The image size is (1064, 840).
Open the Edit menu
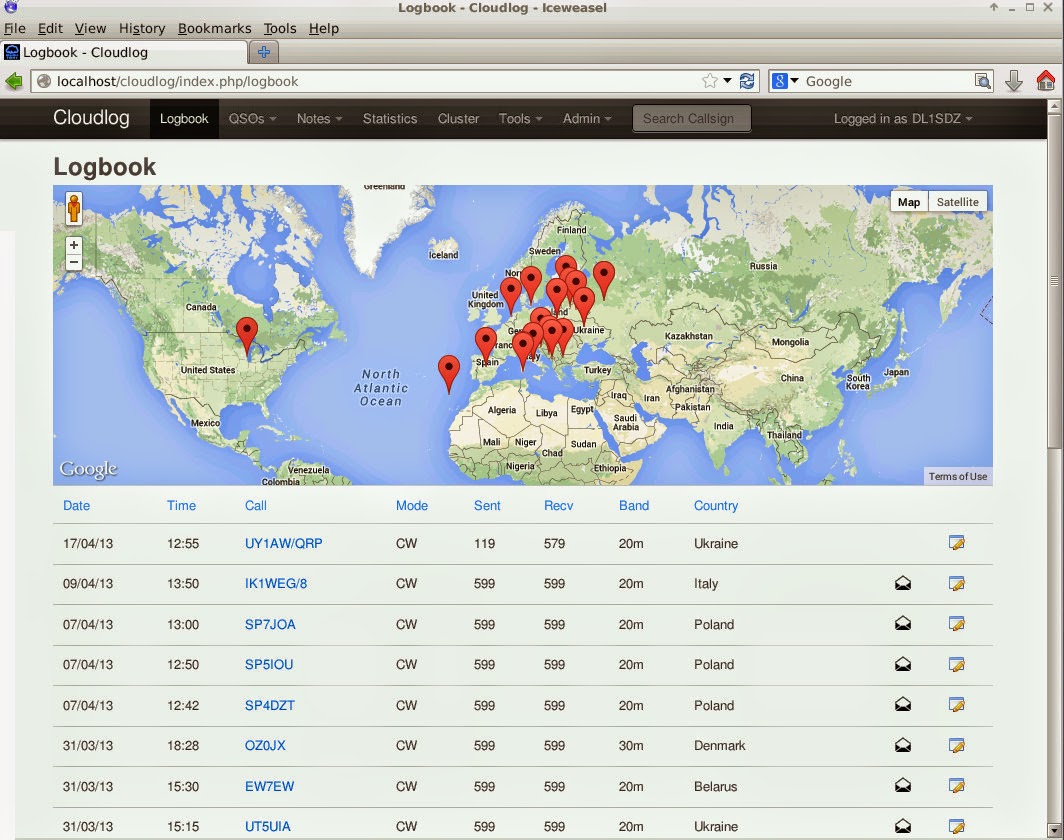50,28
